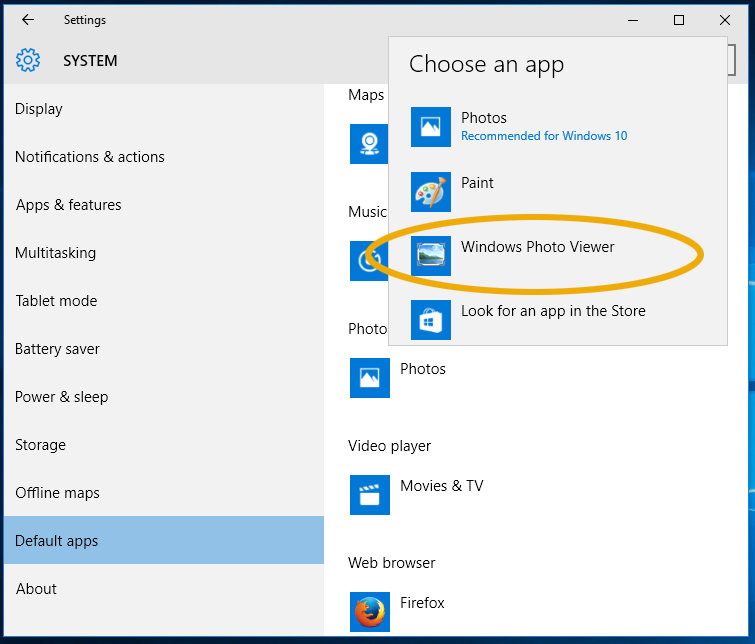Screen dimensions: 755x644
Task: Click the Music player app icon
Action: tap(369, 261)
